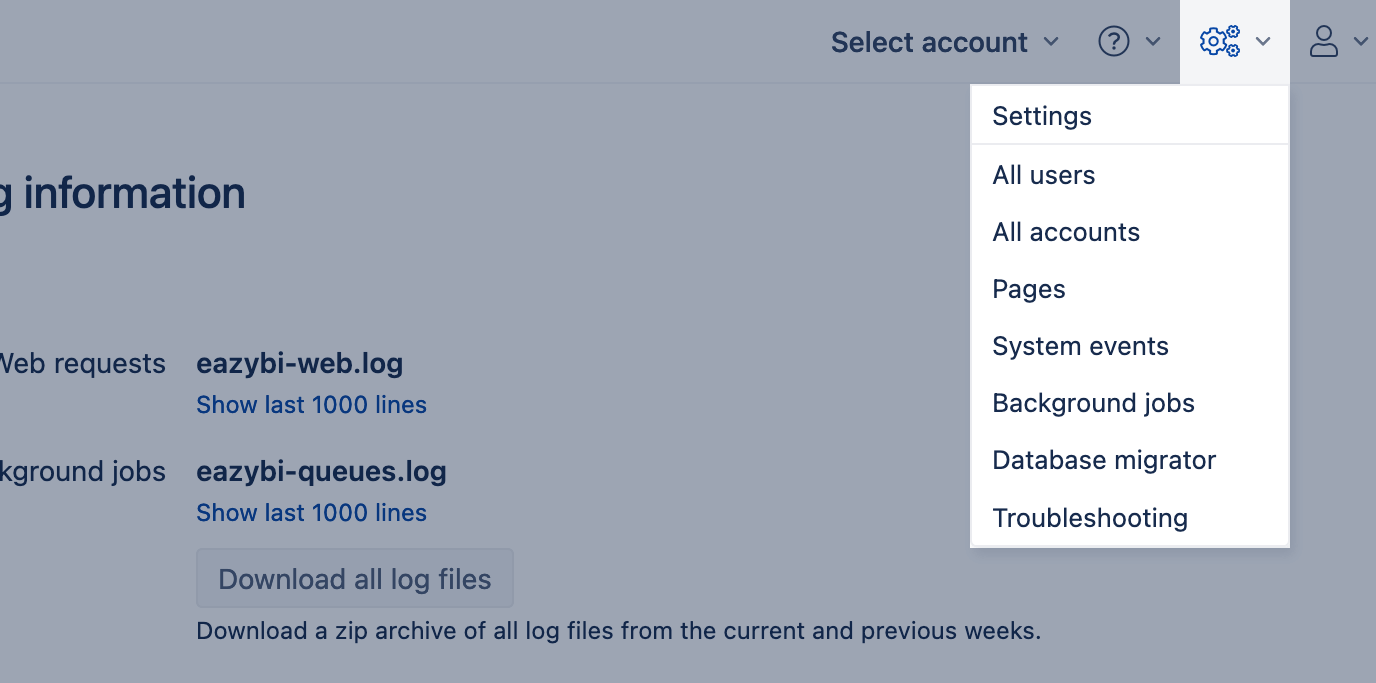The height and width of the screenshot is (683, 1376).
Task: Open System events menu entry
Action: point(1080,346)
